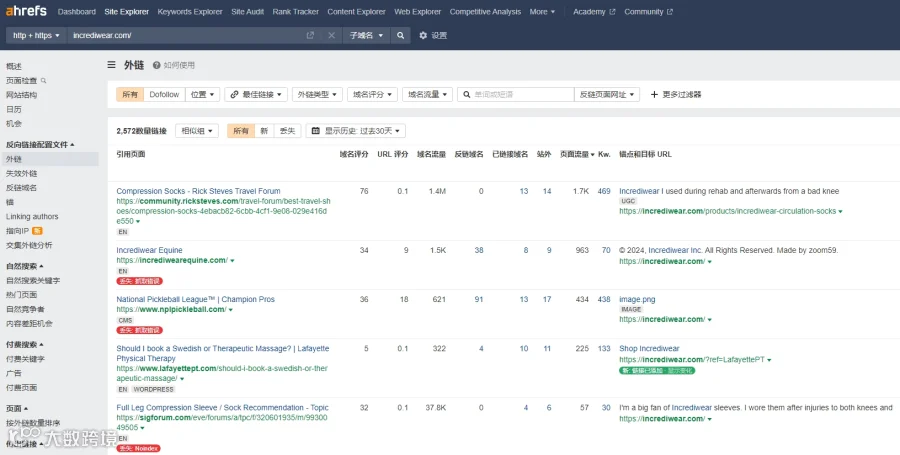Open the http + https protocol dropdown
The height and width of the screenshot is (455, 900).
(36, 36)
